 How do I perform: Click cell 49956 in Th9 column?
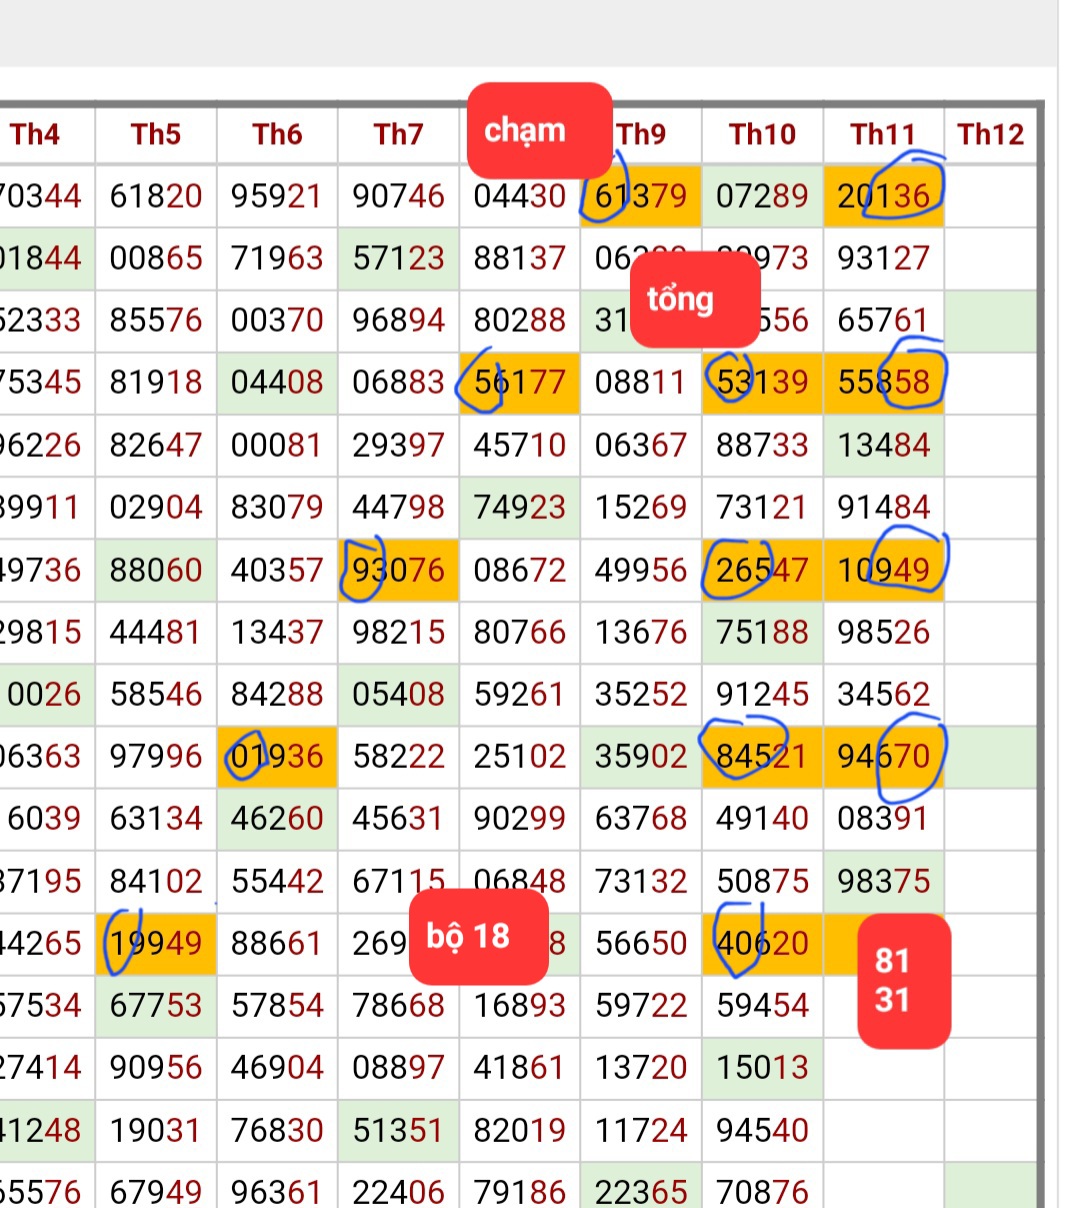(641, 570)
